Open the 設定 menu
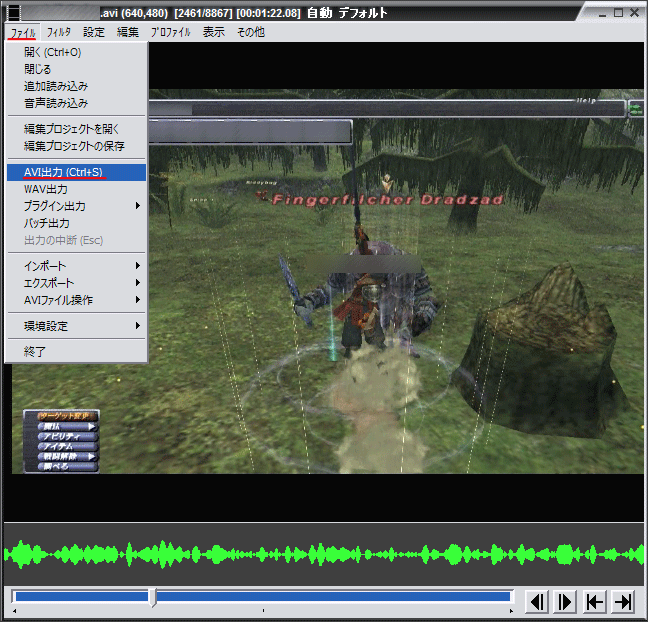 (94, 32)
